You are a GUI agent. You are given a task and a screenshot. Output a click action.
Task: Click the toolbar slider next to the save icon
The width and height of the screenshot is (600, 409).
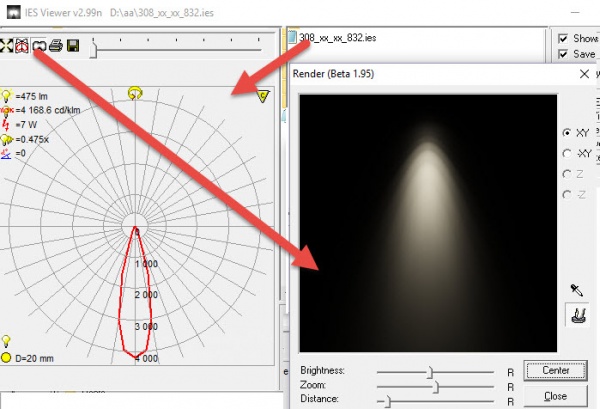coord(95,46)
